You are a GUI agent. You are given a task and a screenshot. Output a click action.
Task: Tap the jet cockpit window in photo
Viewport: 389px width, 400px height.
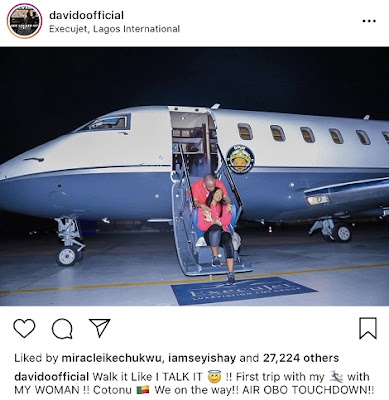coord(109,123)
